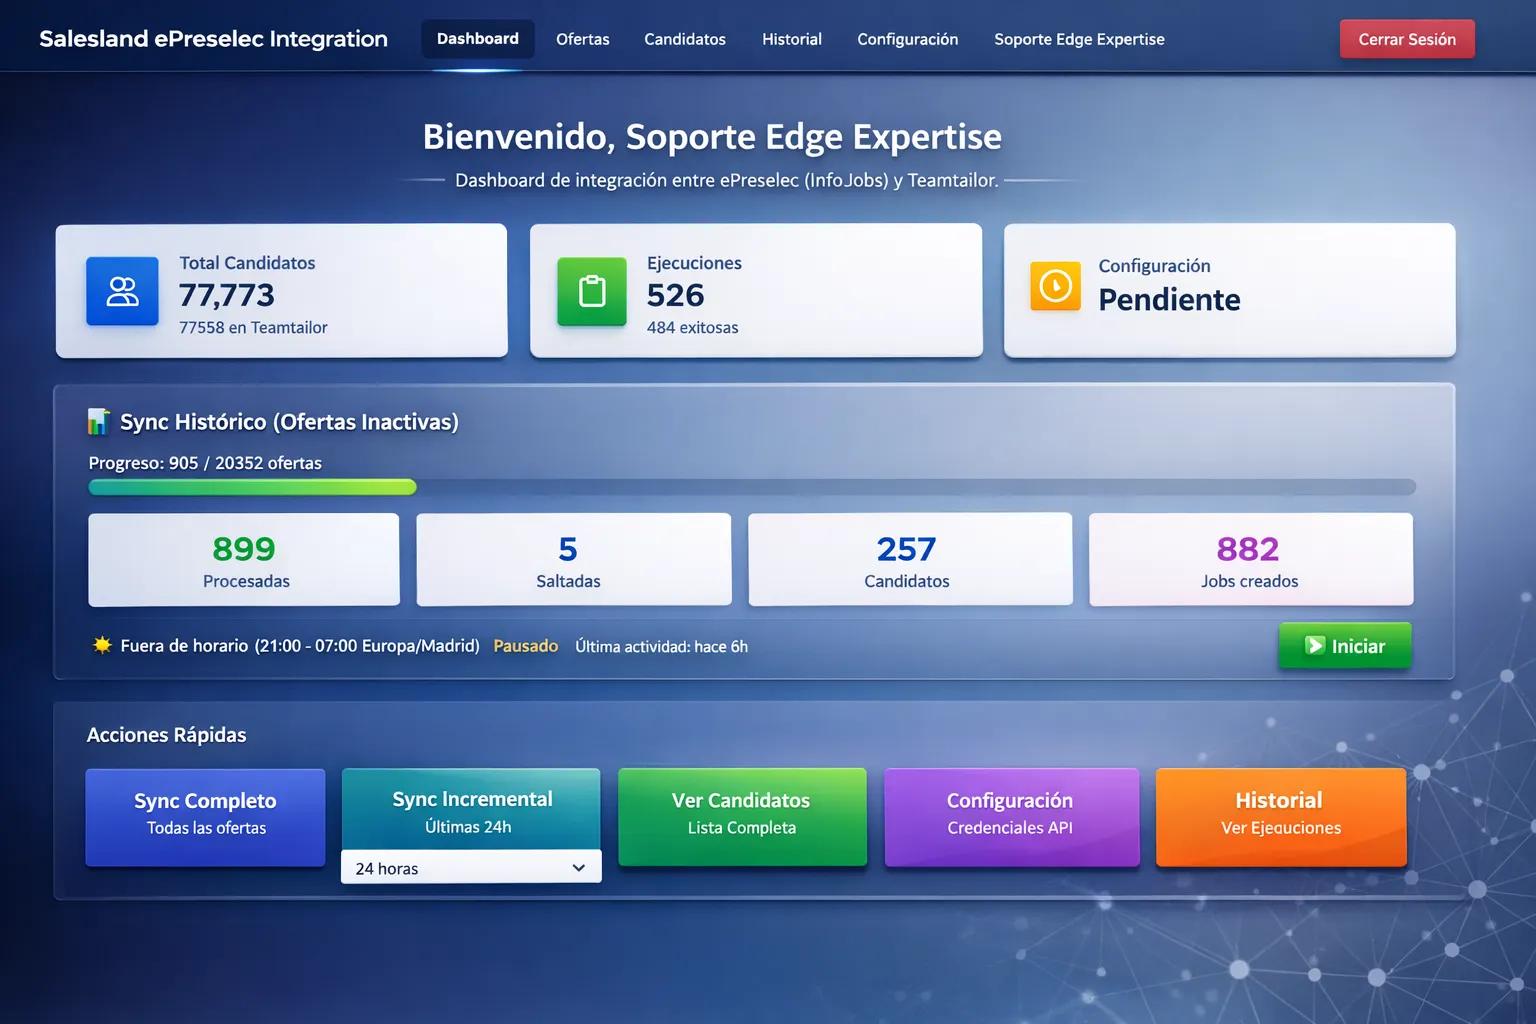The image size is (1536, 1024).
Task: Toggle the Pausado status label
Action: pos(525,646)
